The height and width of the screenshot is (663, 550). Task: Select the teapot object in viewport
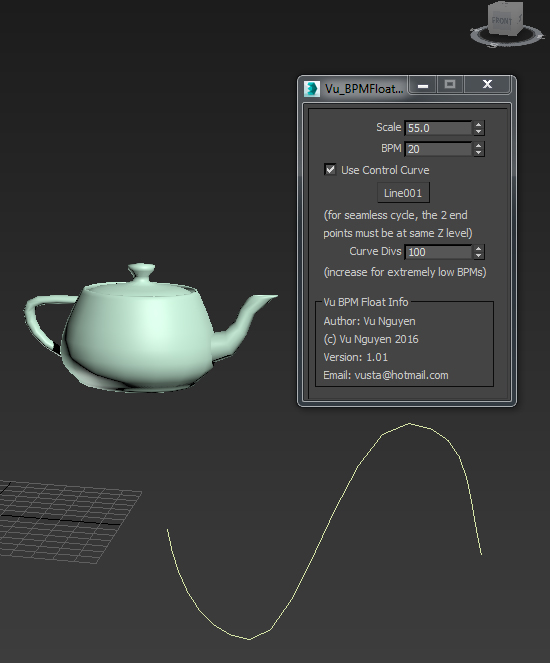[x=140, y=334]
